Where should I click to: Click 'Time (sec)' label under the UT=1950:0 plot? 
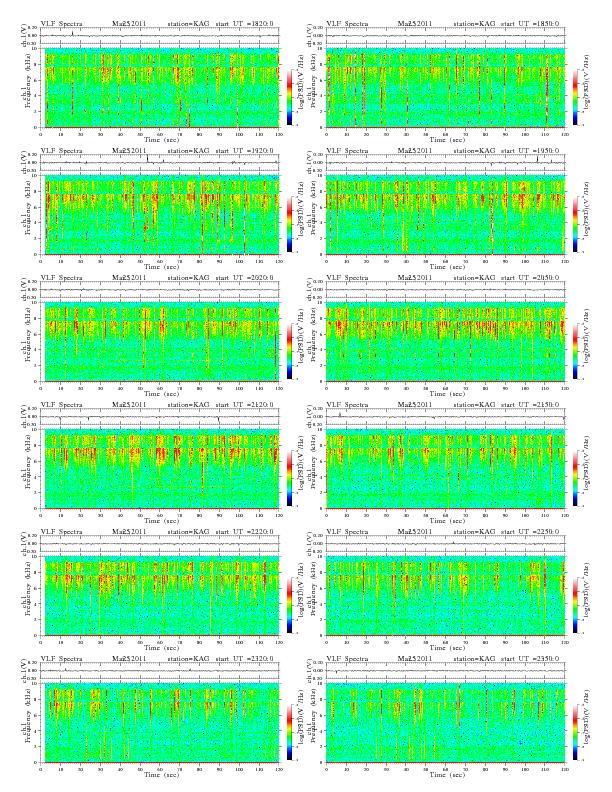(447, 267)
